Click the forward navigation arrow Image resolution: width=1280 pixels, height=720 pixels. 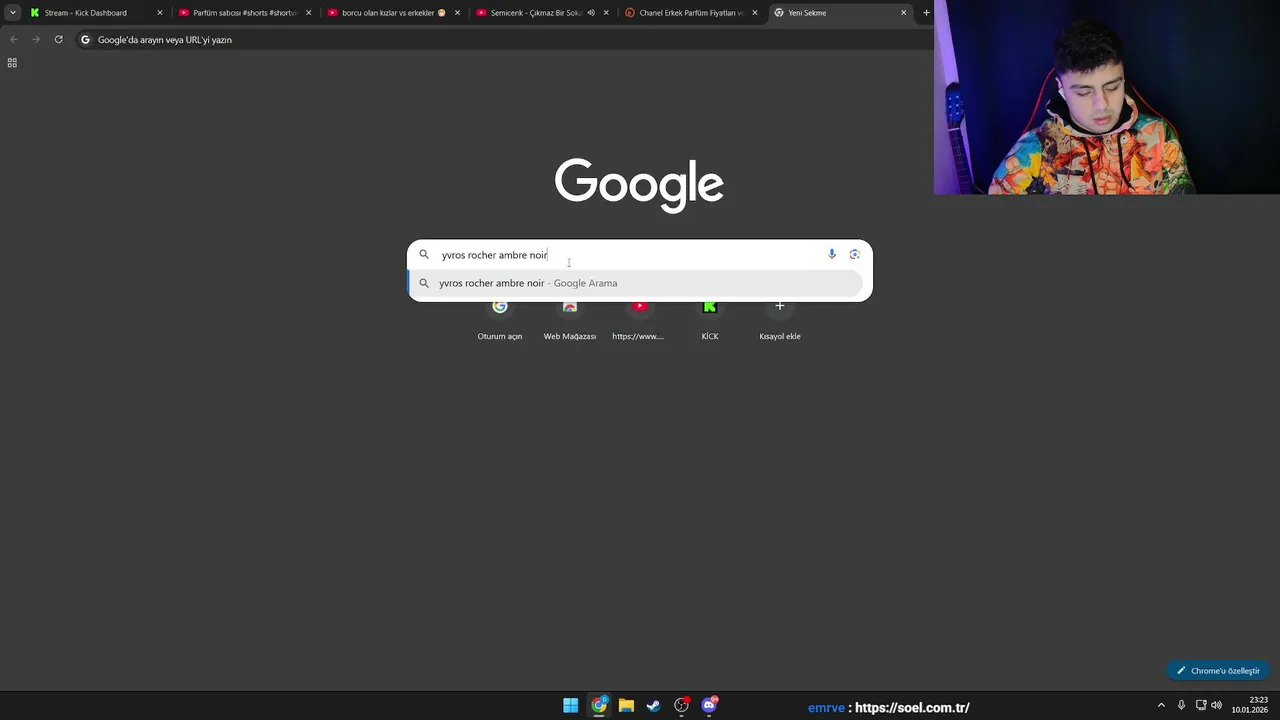pyautogui.click(x=36, y=39)
